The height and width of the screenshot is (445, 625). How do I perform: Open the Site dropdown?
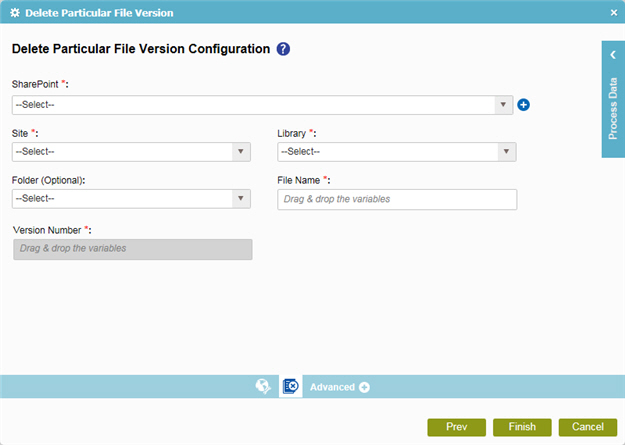(x=131, y=152)
